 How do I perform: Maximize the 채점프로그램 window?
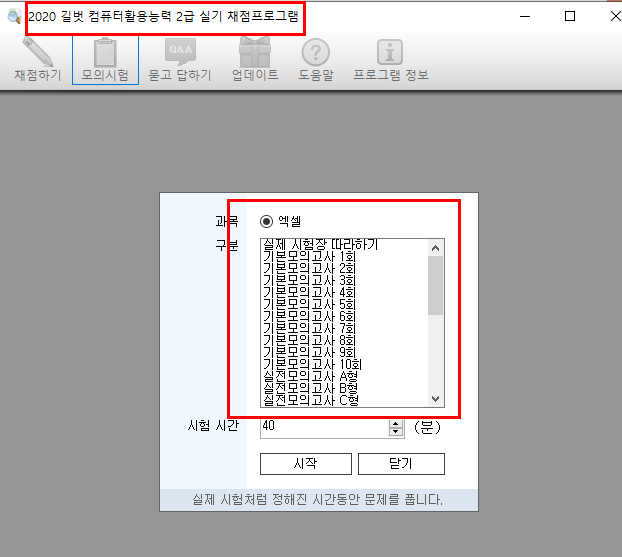[570, 16]
